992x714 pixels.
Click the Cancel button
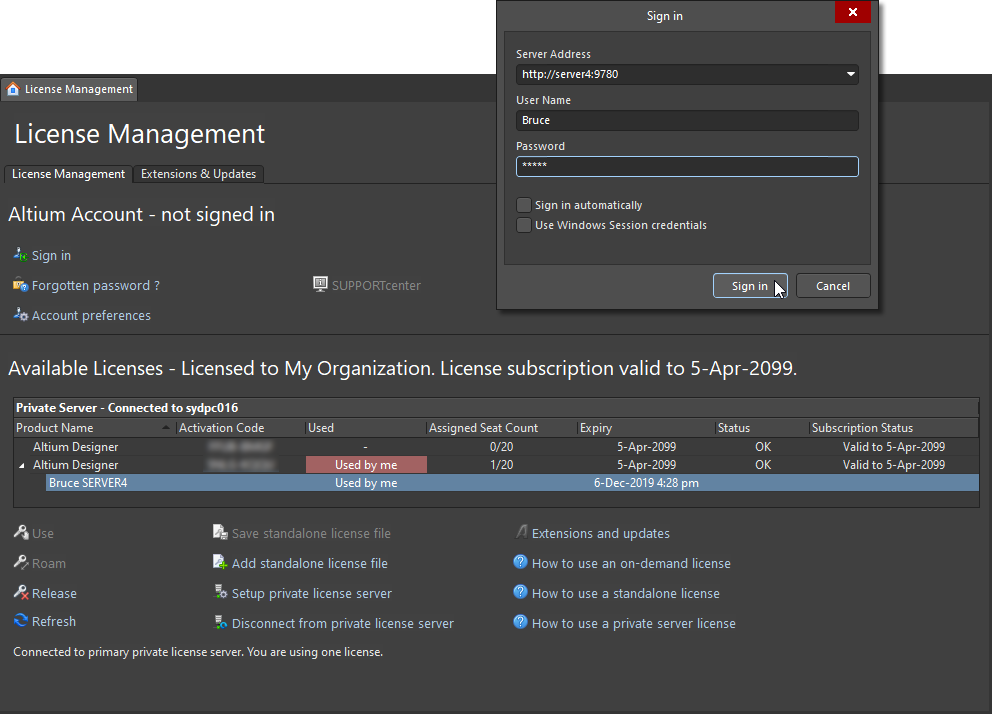(x=832, y=286)
